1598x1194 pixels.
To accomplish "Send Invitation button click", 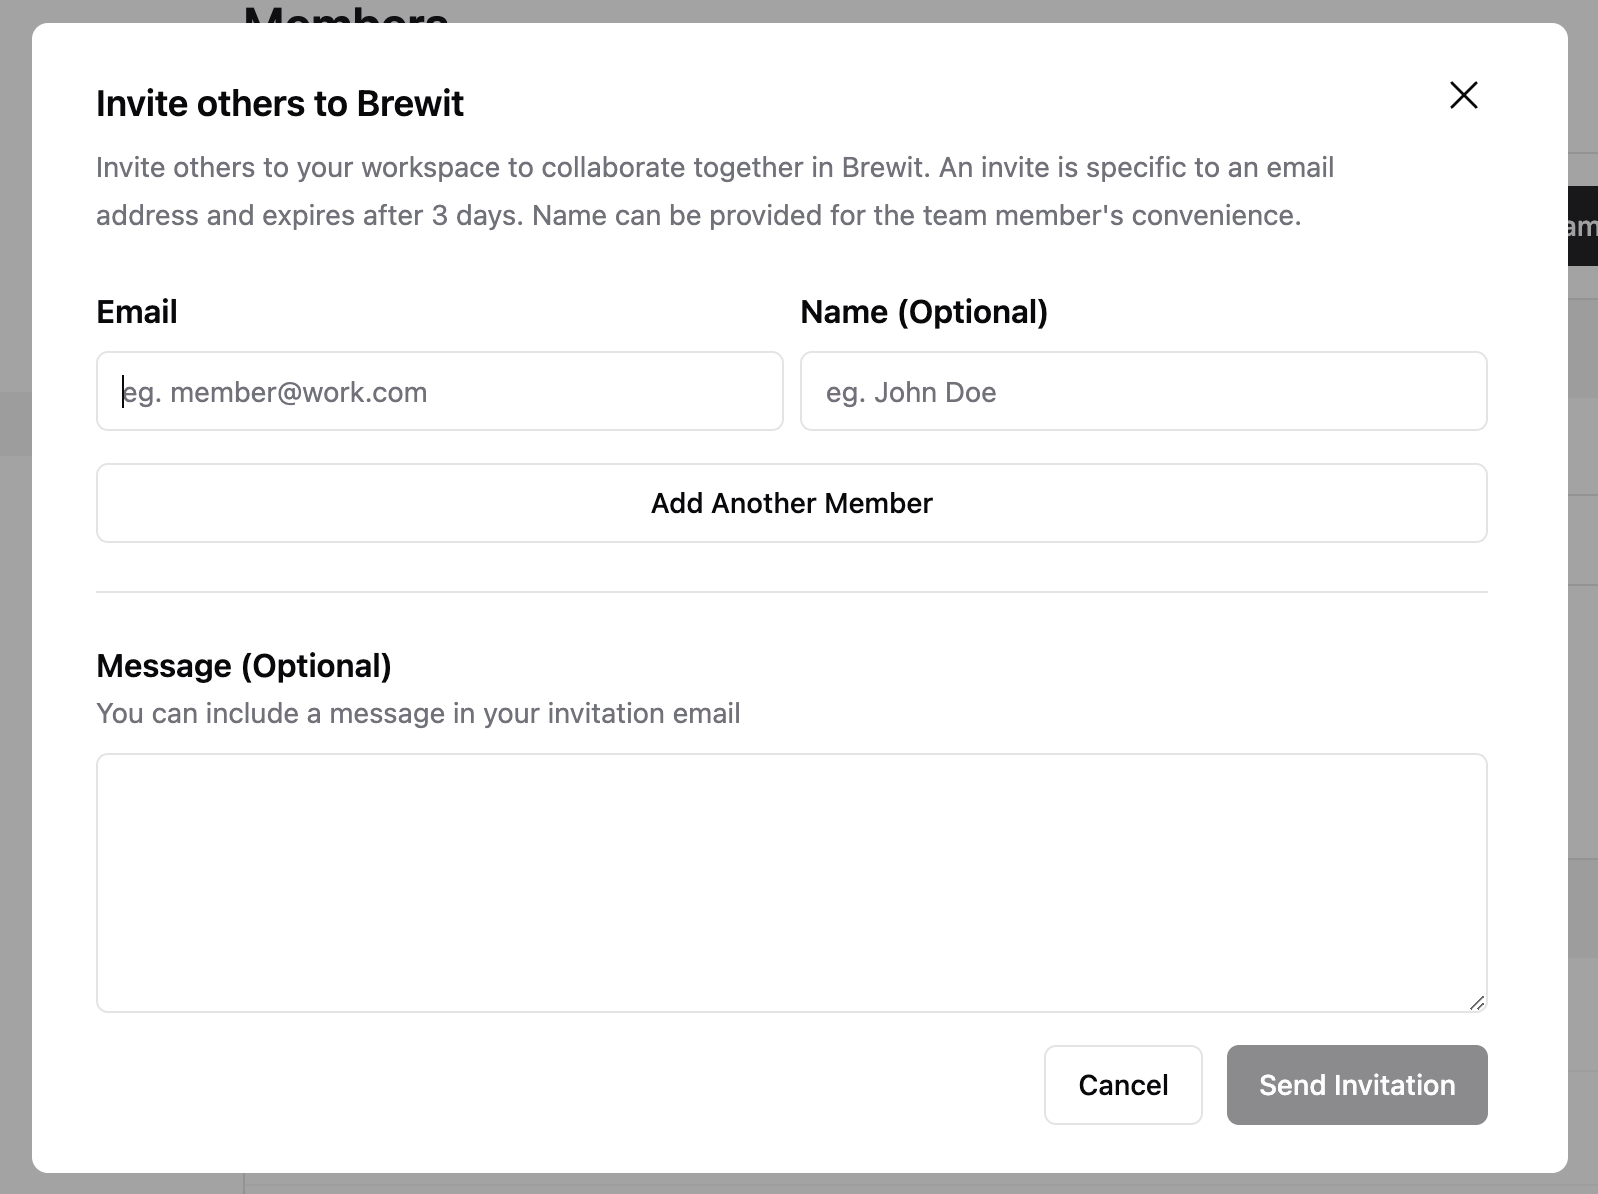I will (1357, 1085).
